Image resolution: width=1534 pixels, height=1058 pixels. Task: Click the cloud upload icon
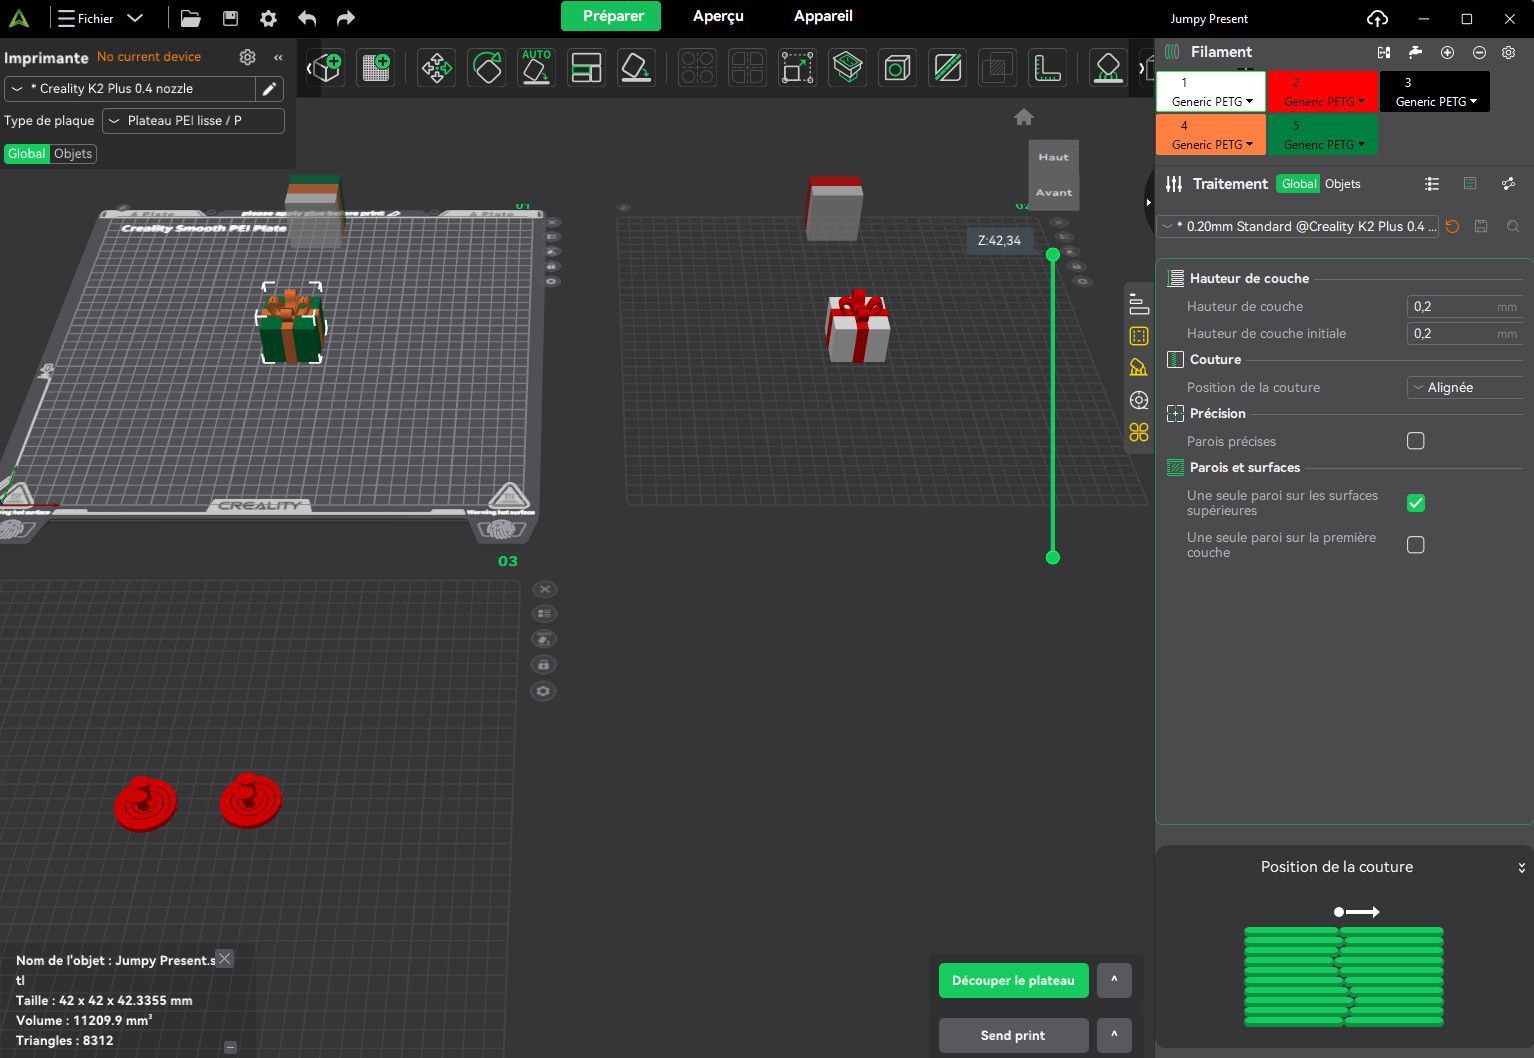click(x=1377, y=18)
